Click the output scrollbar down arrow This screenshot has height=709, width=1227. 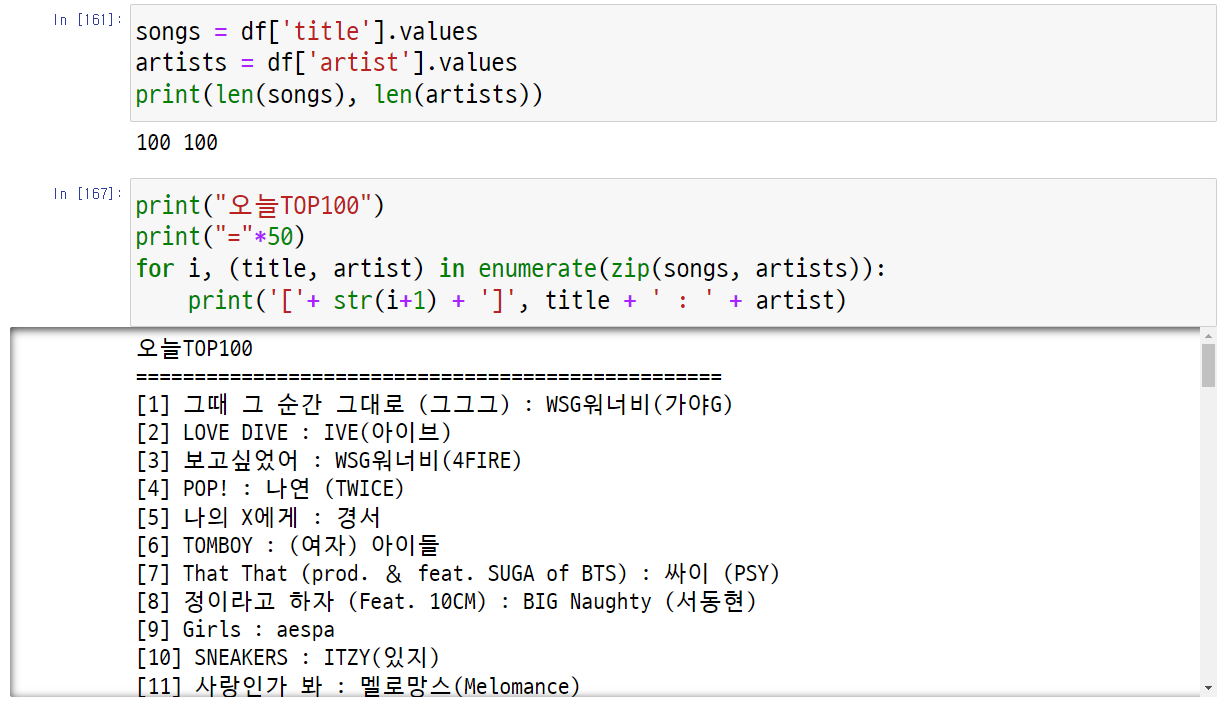pos(1208,687)
